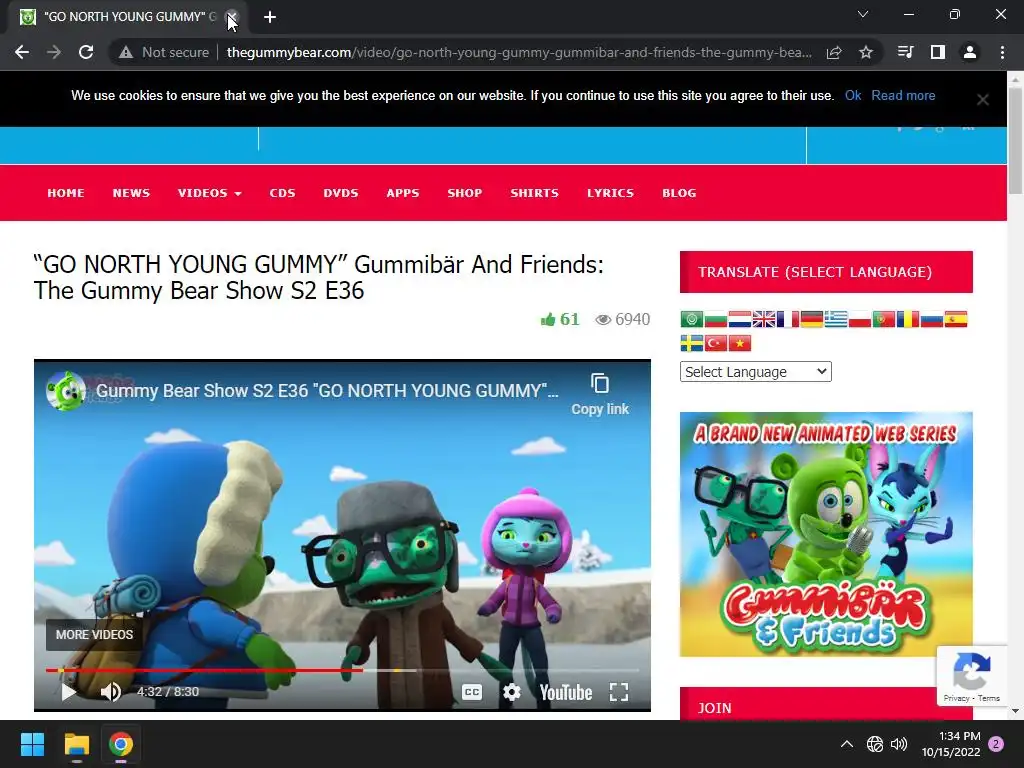The image size is (1024, 768).
Task: Open the SHIRTS section
Action: tap(534, 193)
